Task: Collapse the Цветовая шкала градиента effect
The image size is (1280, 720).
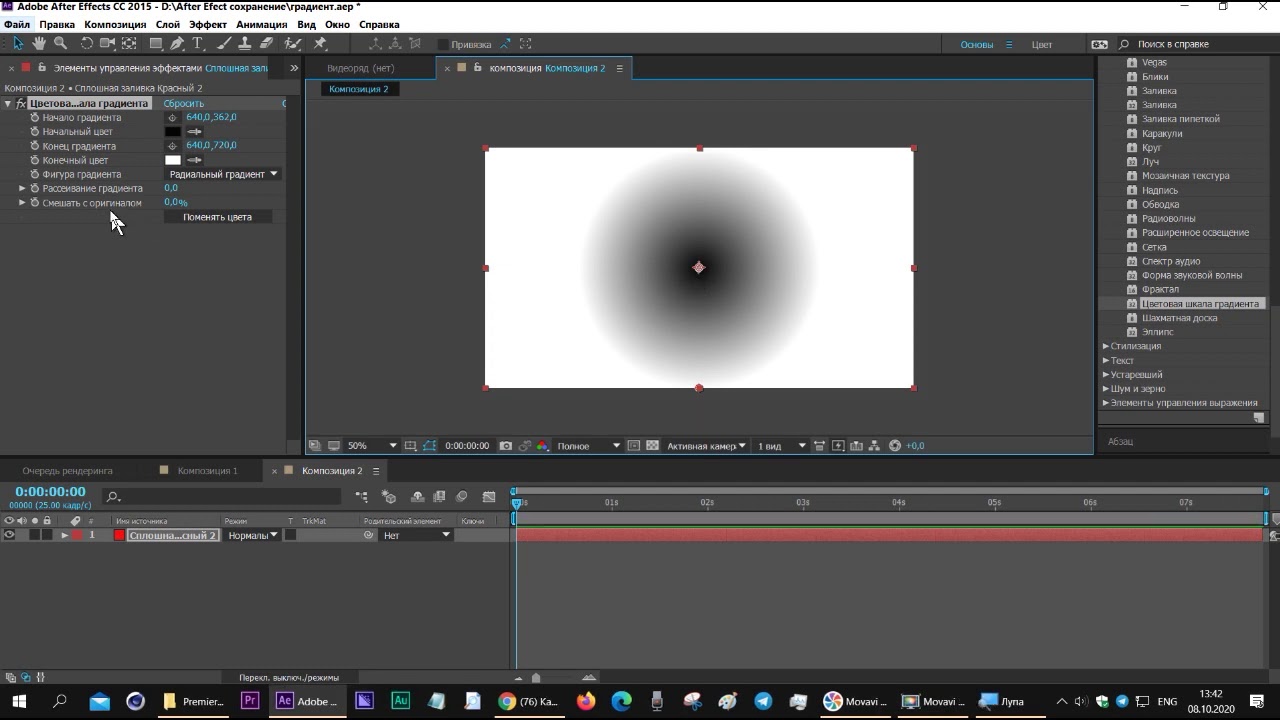Action: point(8,104)
